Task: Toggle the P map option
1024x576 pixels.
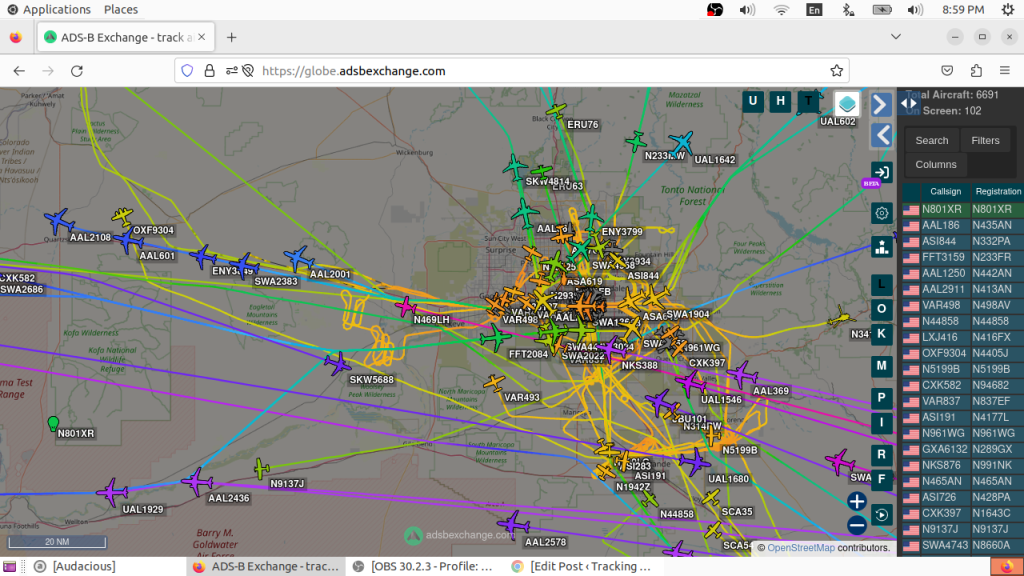Action: pos(881,398)
